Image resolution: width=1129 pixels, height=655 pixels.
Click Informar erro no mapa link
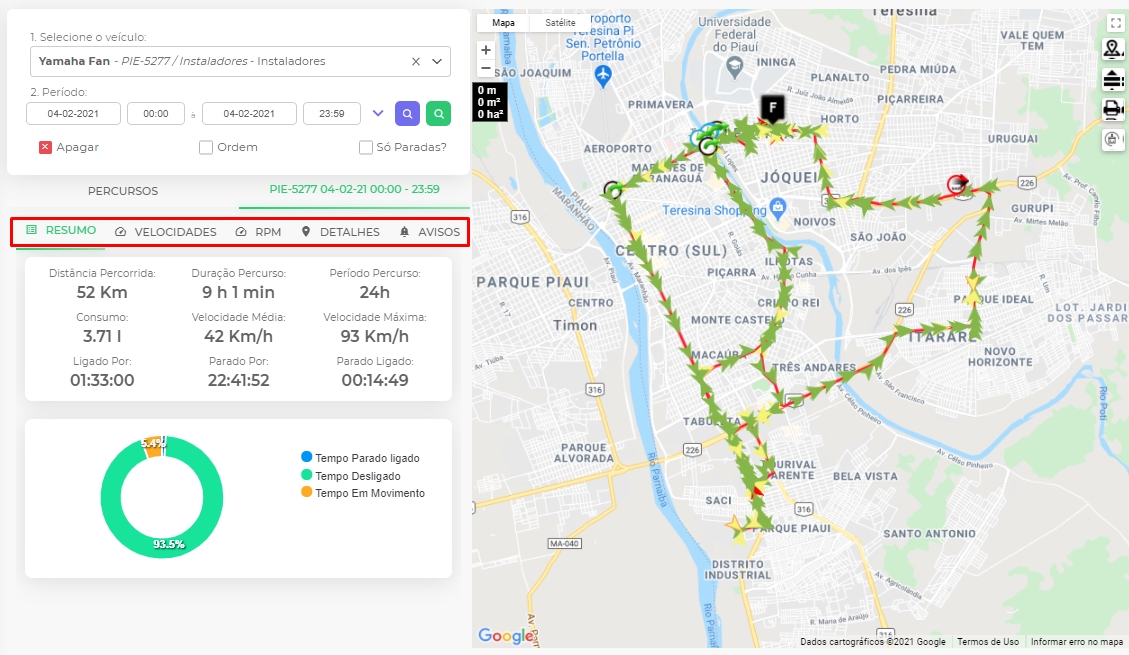click(x=1076, y=641)
